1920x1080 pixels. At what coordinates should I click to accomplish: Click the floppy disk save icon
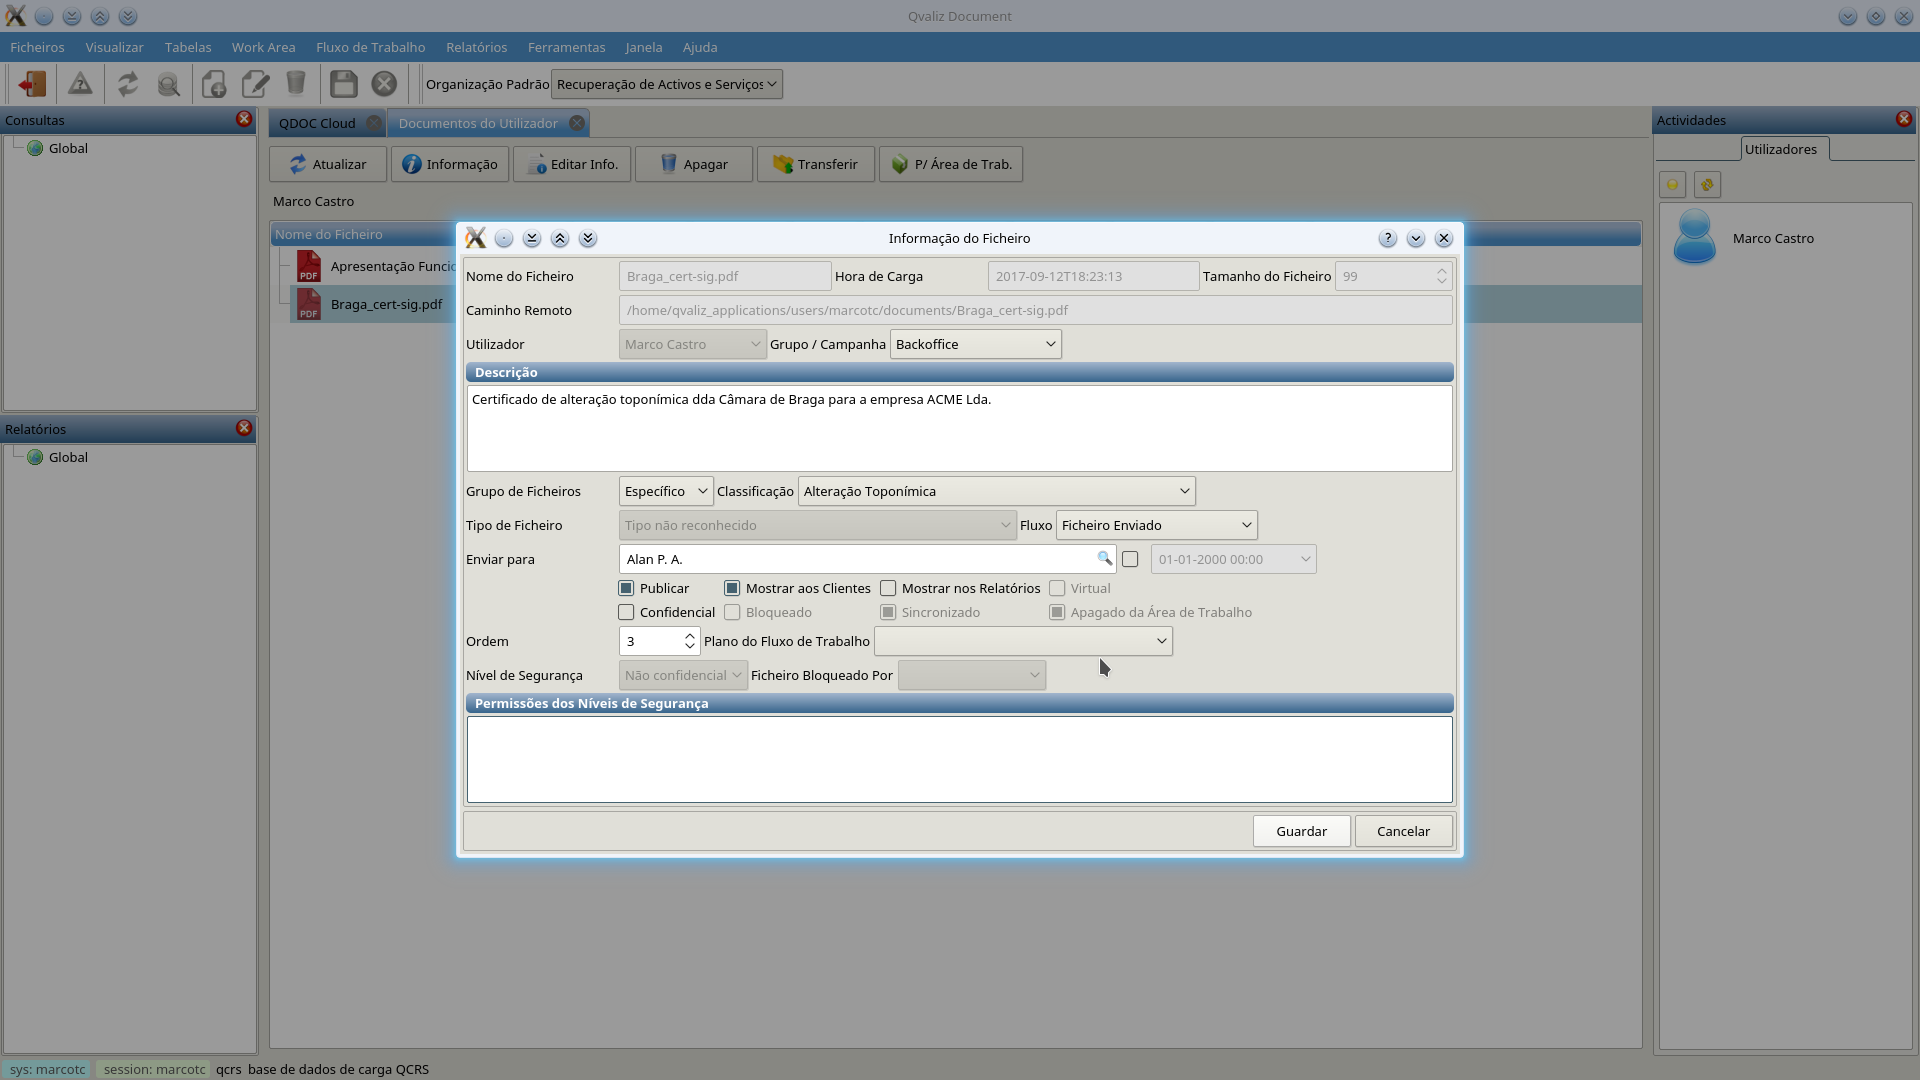pyautogui.click(x=343, y=84)
